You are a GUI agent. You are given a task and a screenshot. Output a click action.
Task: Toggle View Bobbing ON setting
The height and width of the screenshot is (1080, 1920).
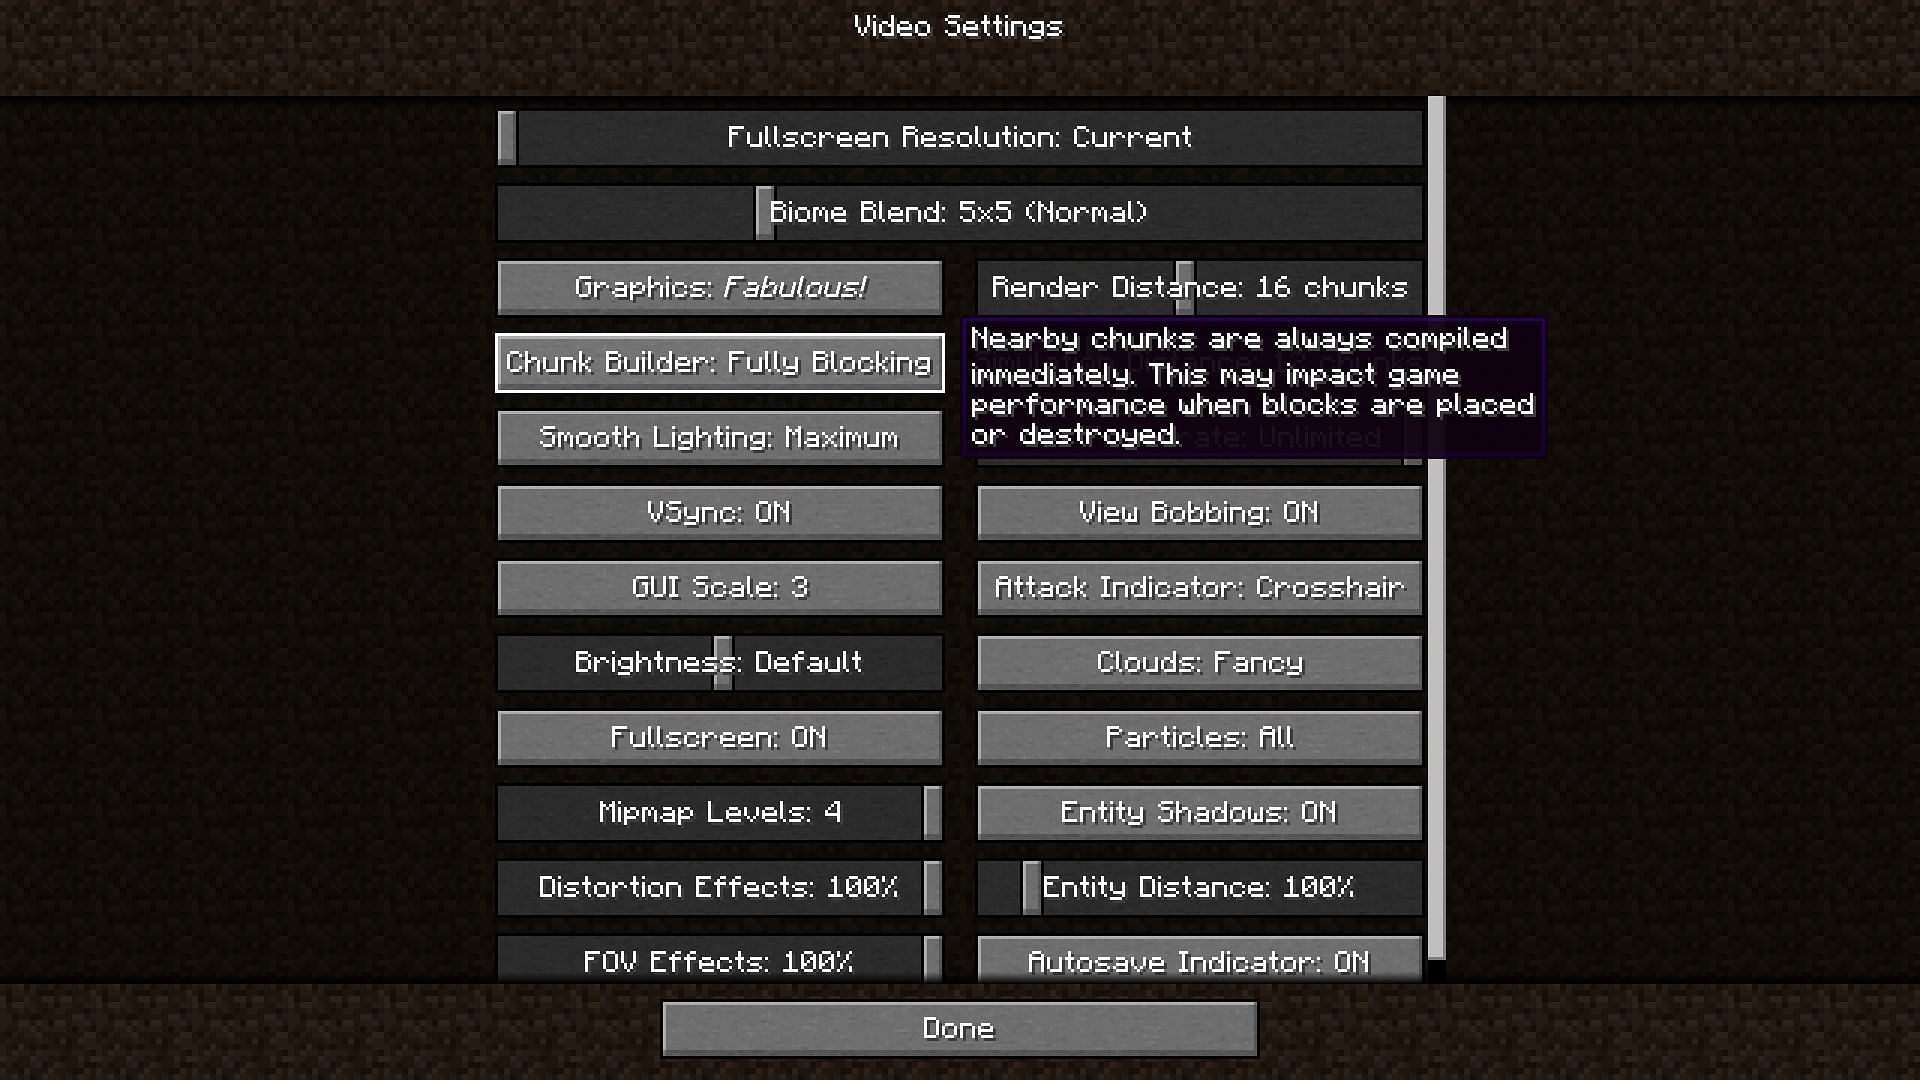click(x=1199, y=512)
